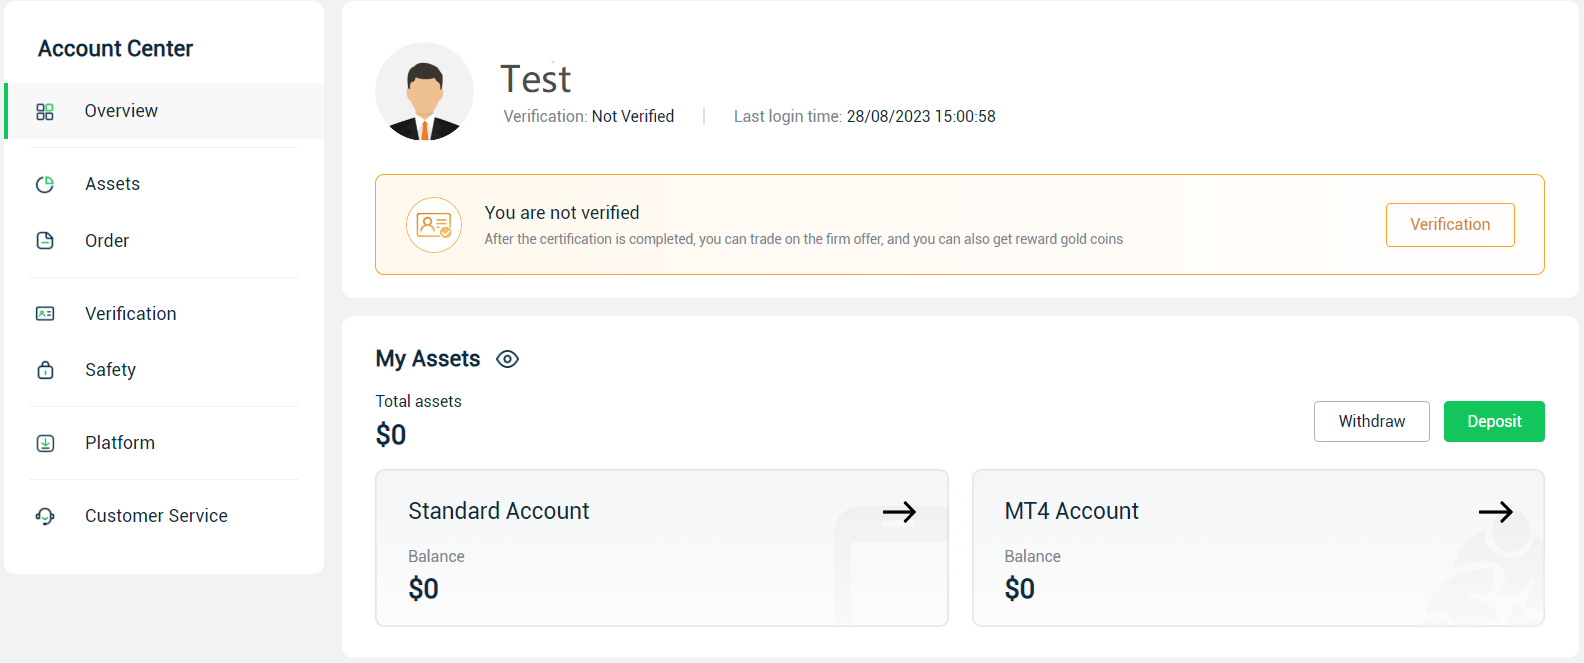
Task: Open the Overview section
Action: click(x=120, y=111)
